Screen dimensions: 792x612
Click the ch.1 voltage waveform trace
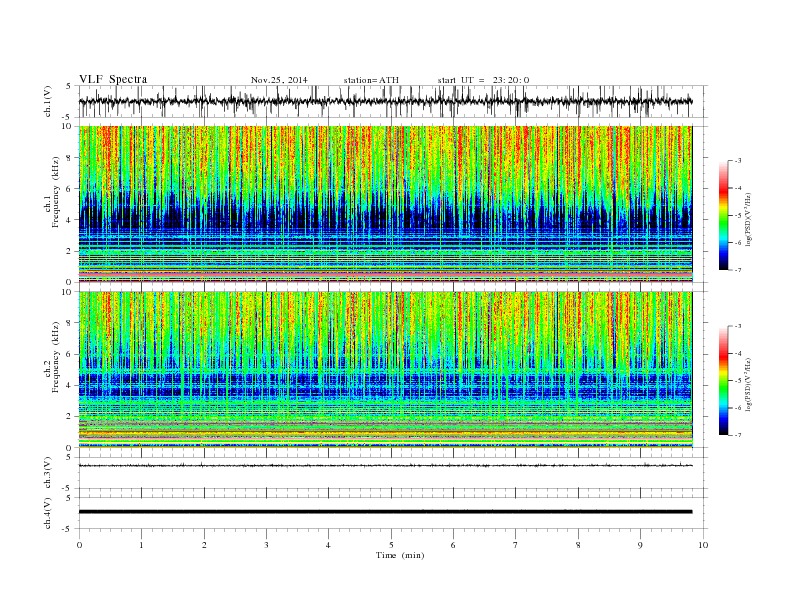(385, 101)
